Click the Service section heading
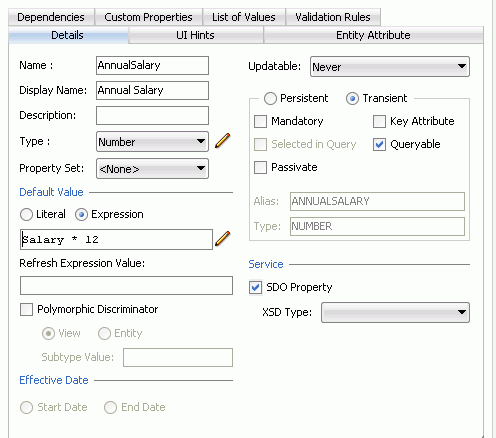The image size is (496, 438). [x=266, y=264]
